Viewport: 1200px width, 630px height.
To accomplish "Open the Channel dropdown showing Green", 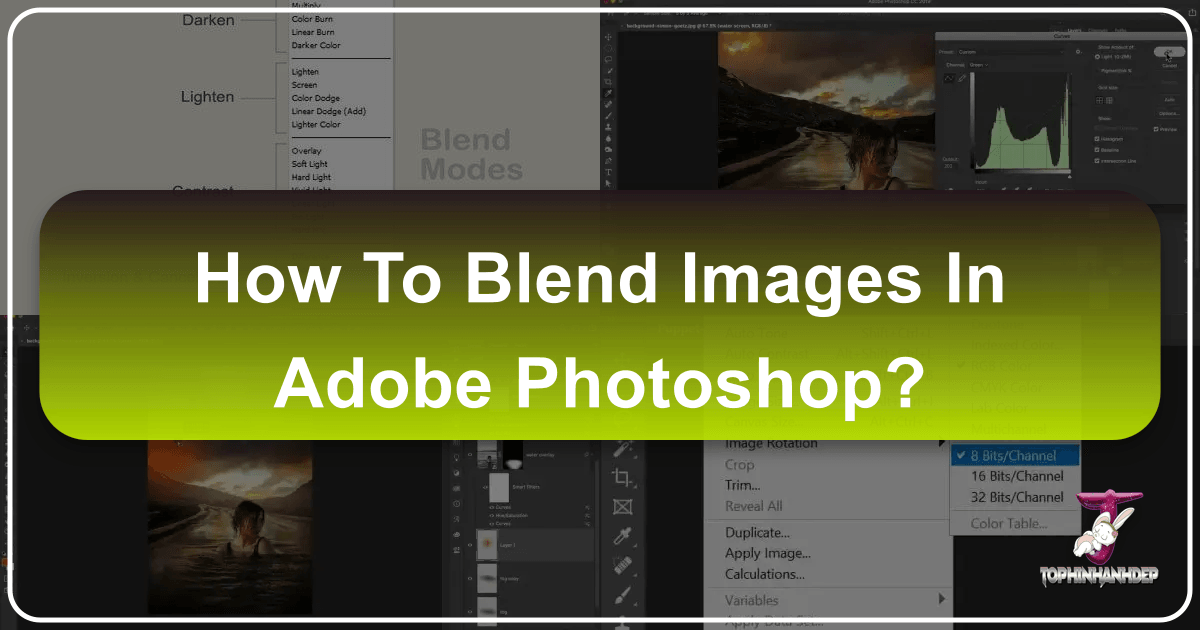I will coord(979,65).
